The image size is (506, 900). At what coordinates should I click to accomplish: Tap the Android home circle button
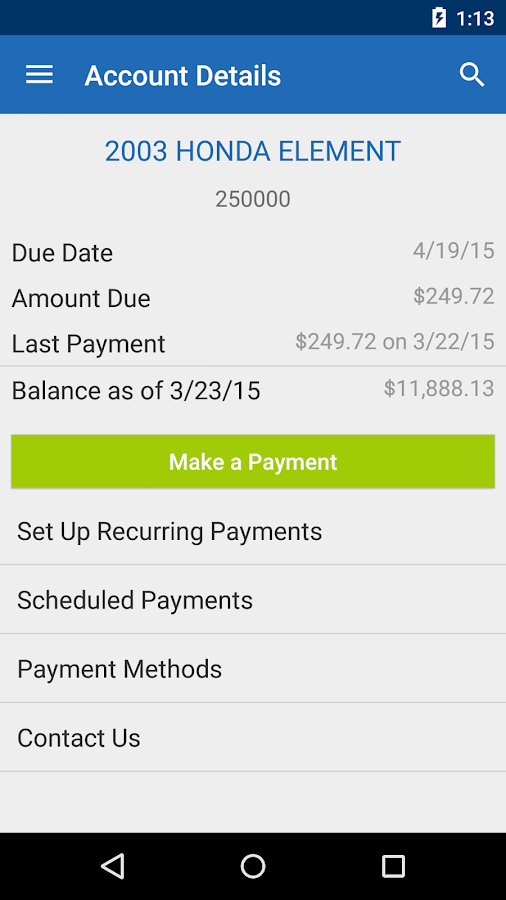pyautogui.click(x=253, y=866)
